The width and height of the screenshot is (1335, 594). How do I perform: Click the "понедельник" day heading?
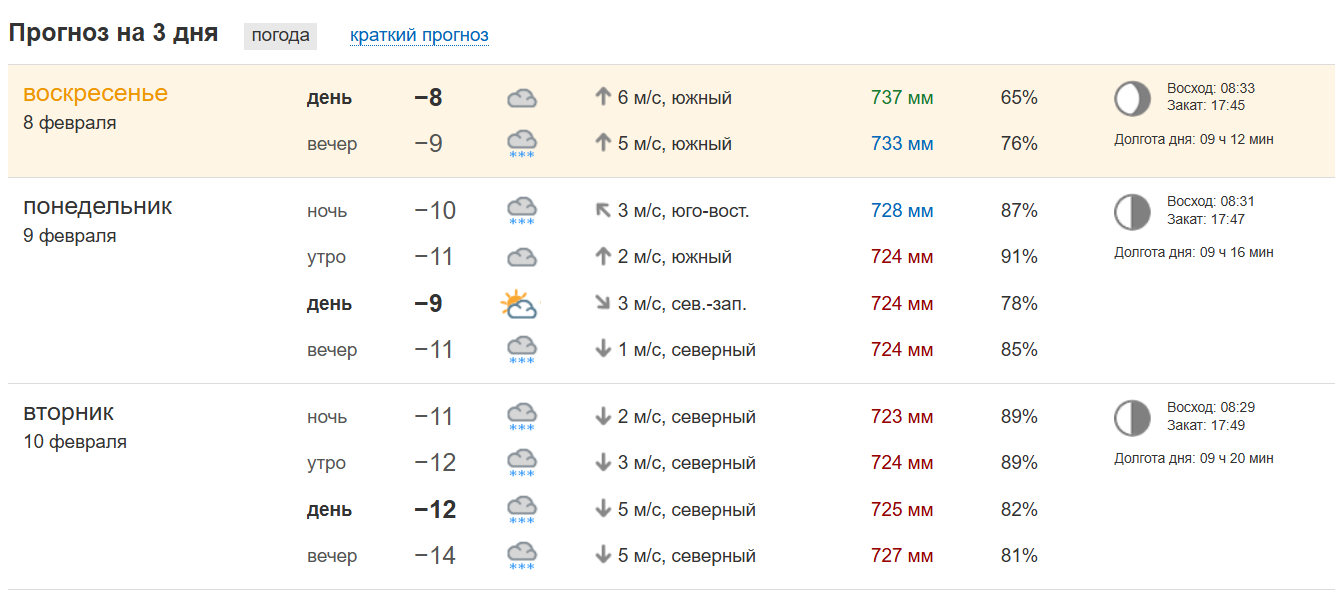coord(97,206)
